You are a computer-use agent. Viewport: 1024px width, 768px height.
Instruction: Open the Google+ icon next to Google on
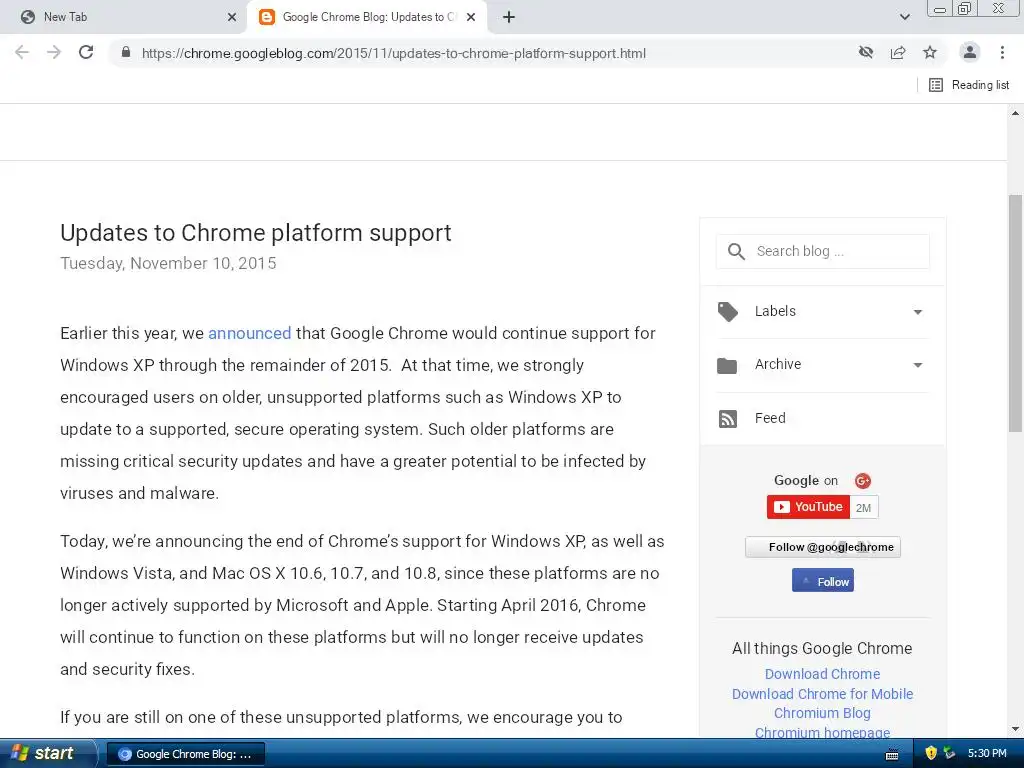point(863,481)
